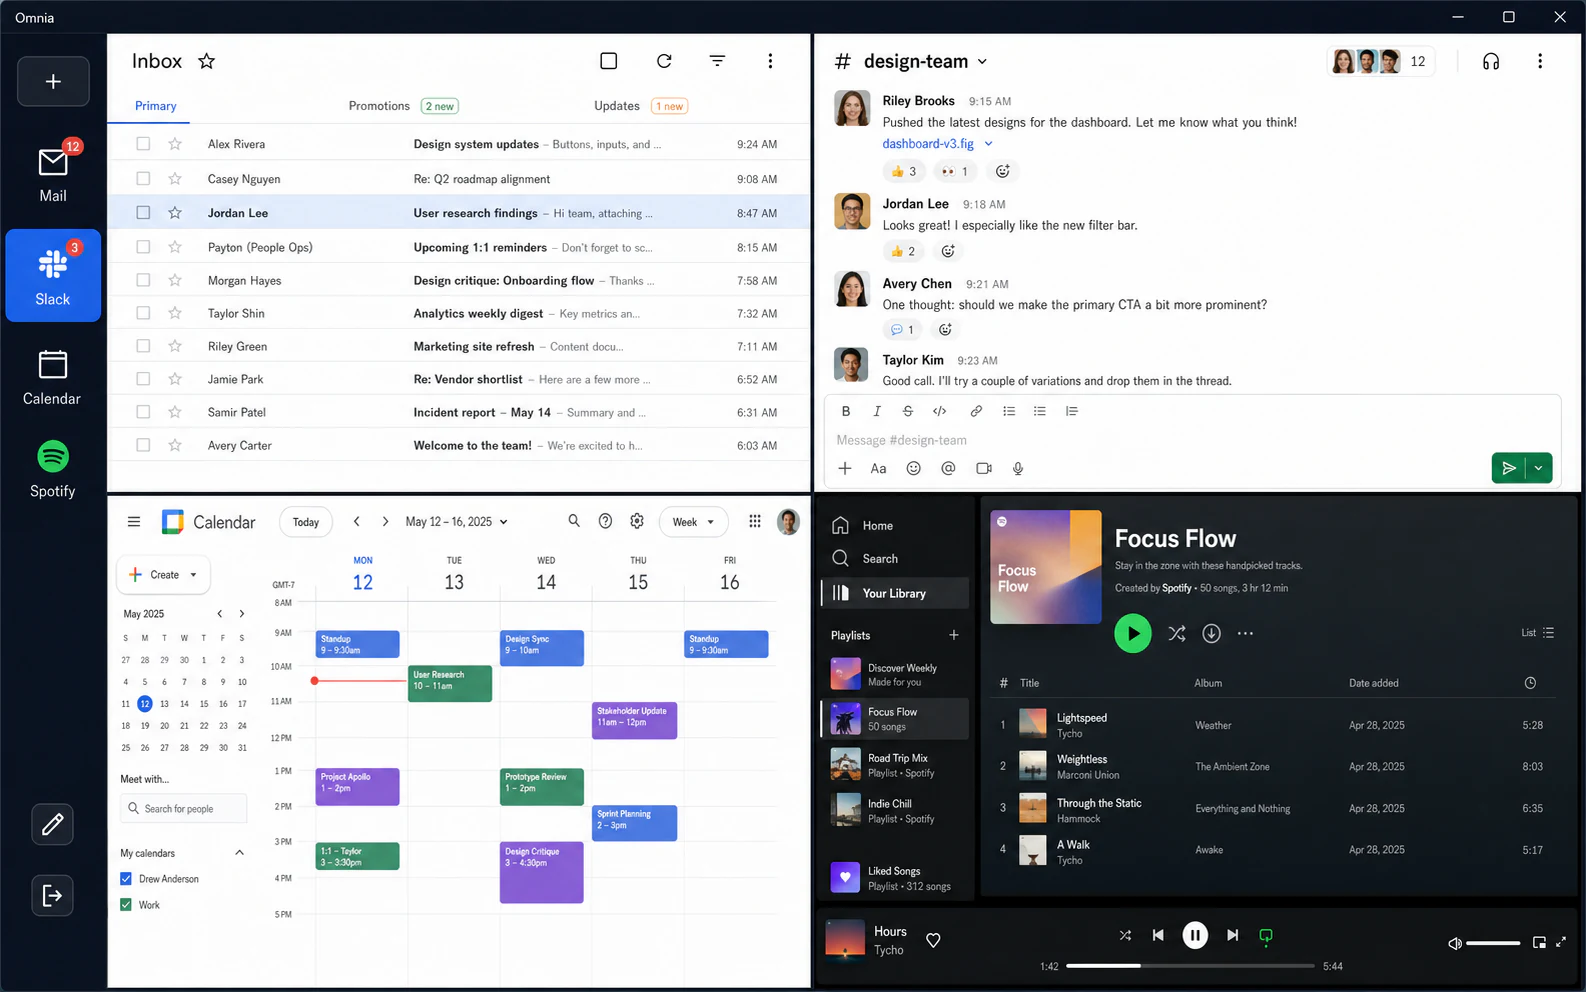
Task: Star the Inbox title
Action: coord(207,61)
